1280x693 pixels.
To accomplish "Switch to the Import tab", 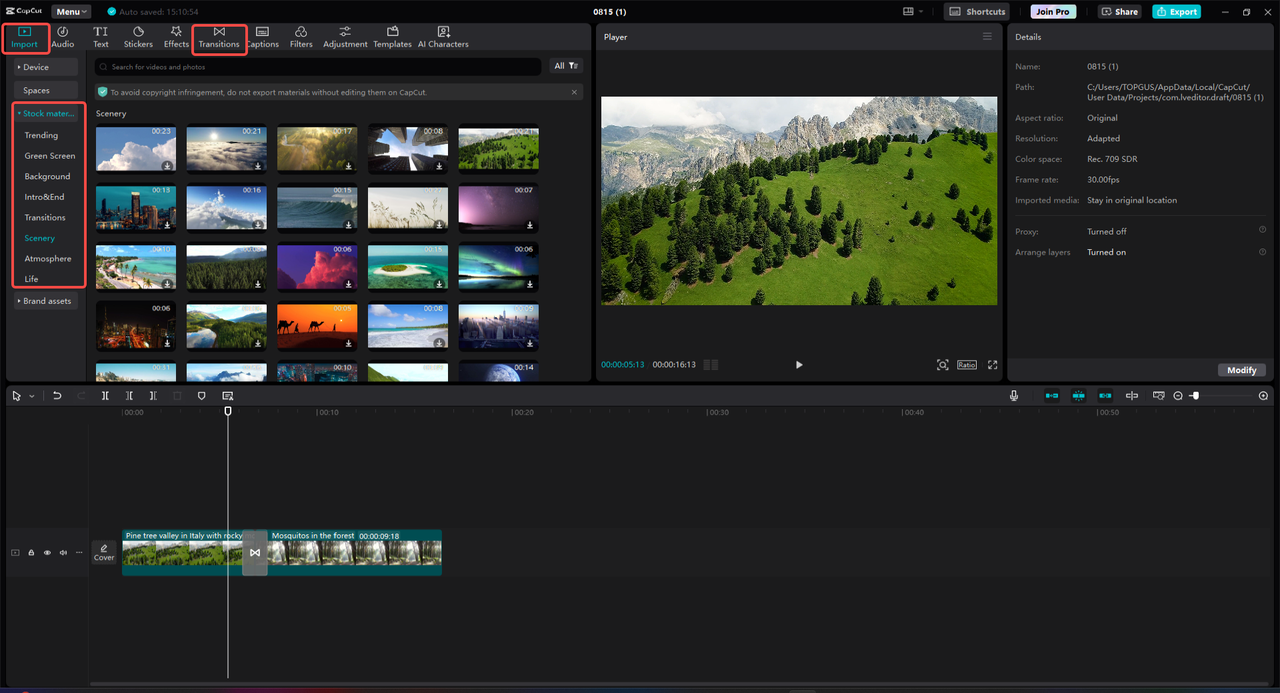I will pos(24,38).
